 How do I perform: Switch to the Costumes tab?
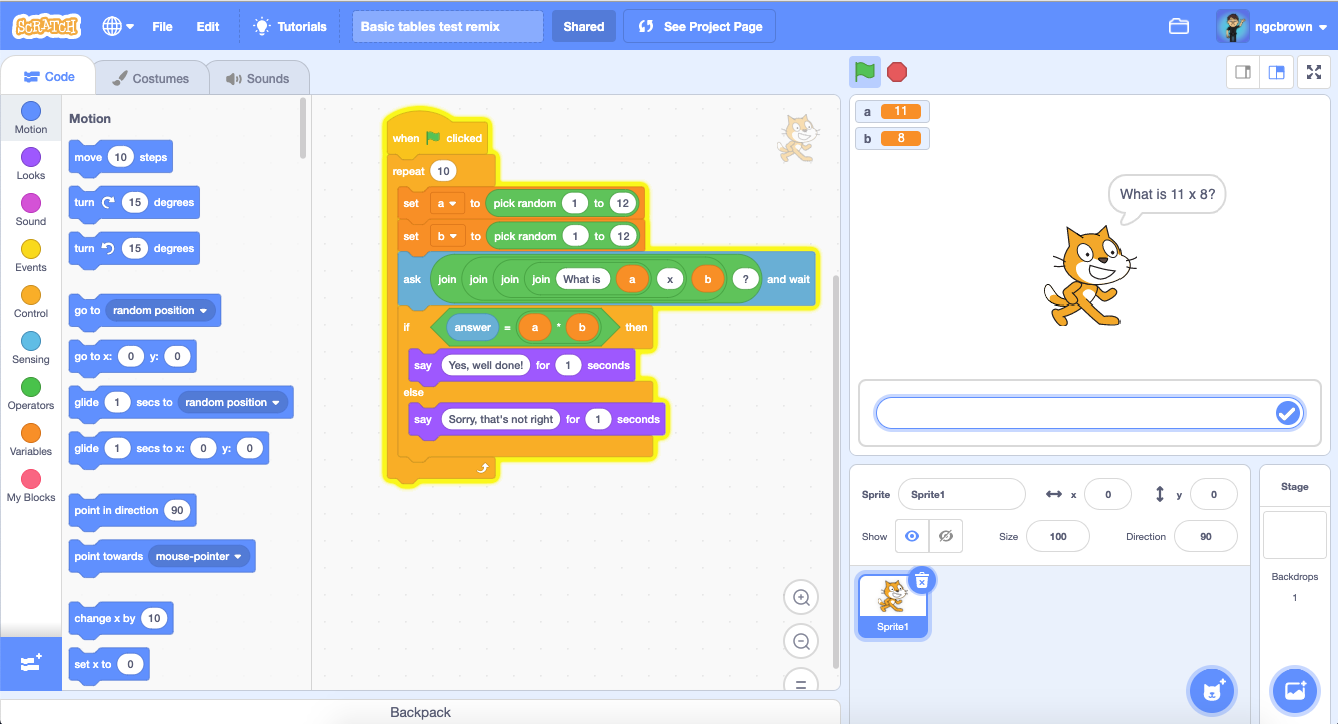point(150,78)
